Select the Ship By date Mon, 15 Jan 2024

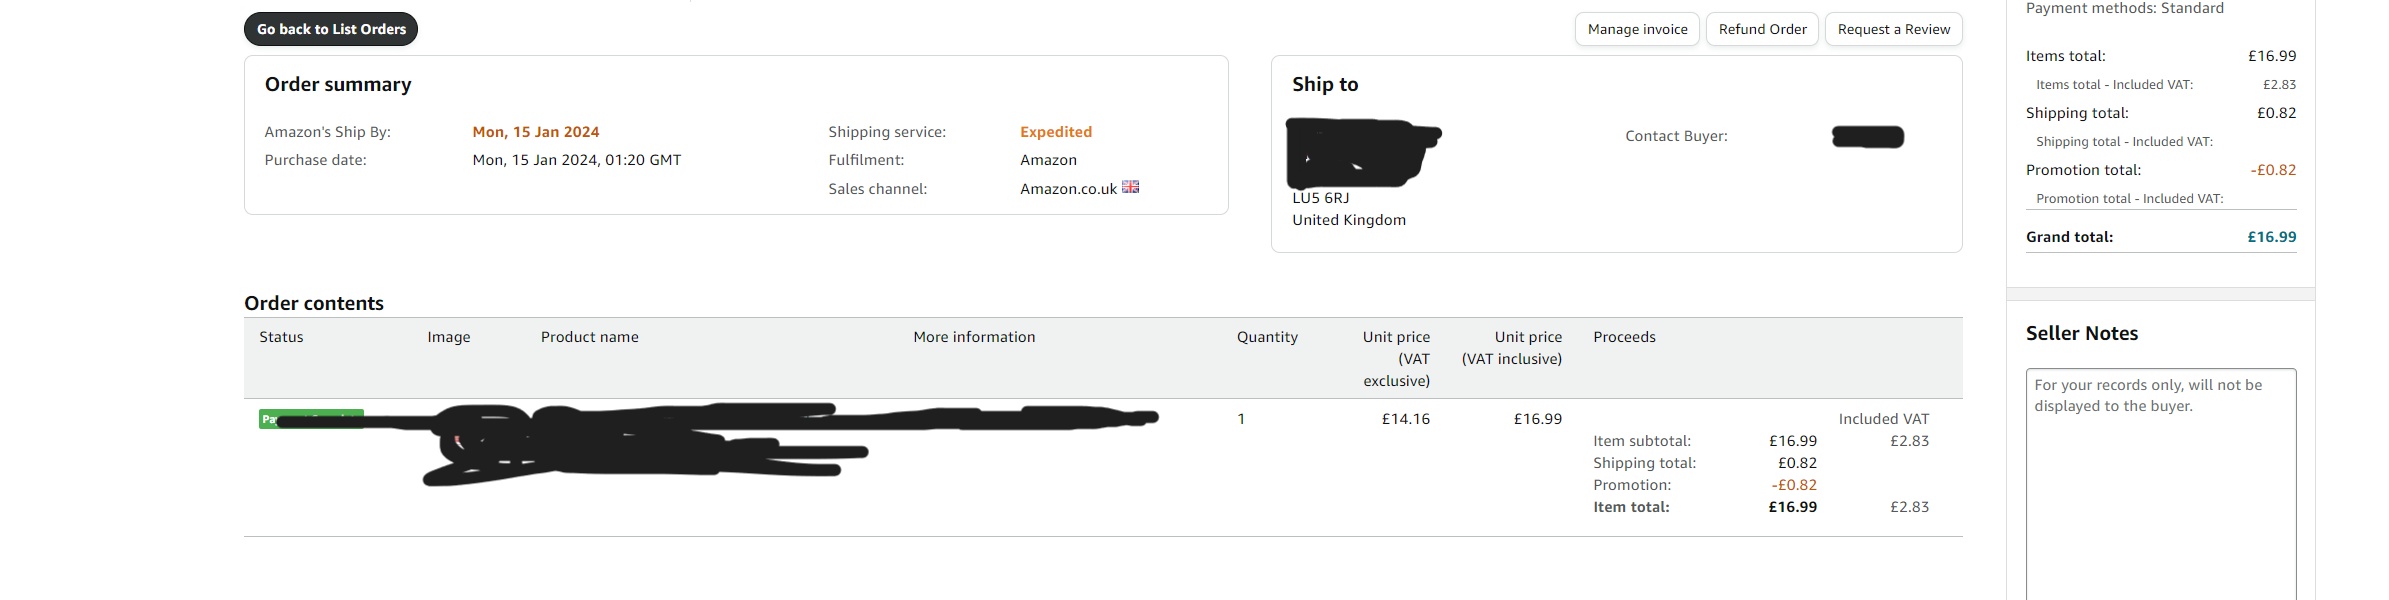[x=536, y=132]
